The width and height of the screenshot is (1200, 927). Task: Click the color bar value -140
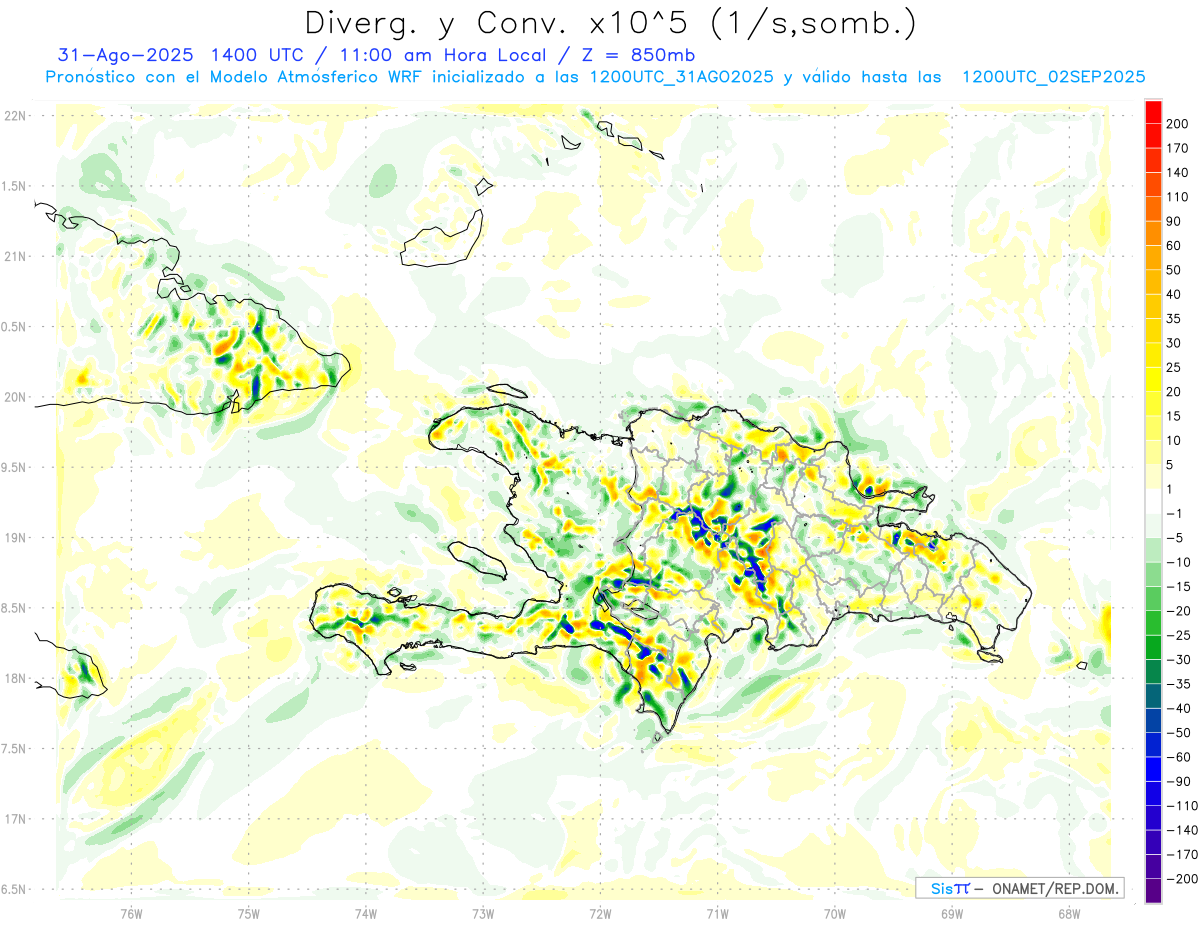pyautogui.click(x=1182, y=830)
